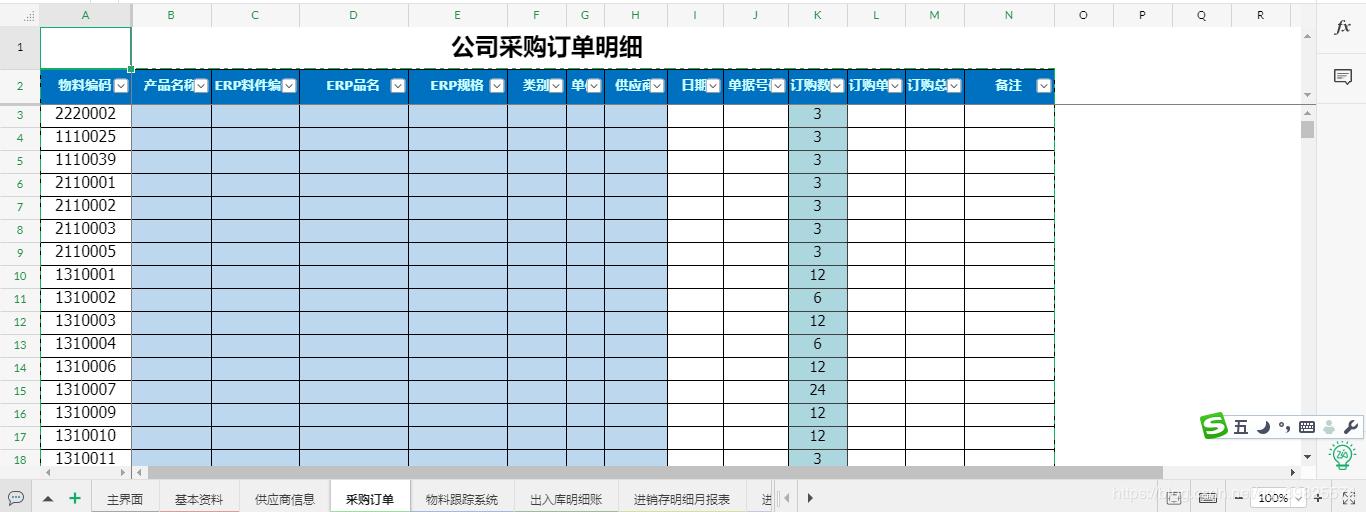Screen dimensions: 1366x512
Task: Switch to the 供应商信息 sheet tab
Action: (x=285, y=499)
